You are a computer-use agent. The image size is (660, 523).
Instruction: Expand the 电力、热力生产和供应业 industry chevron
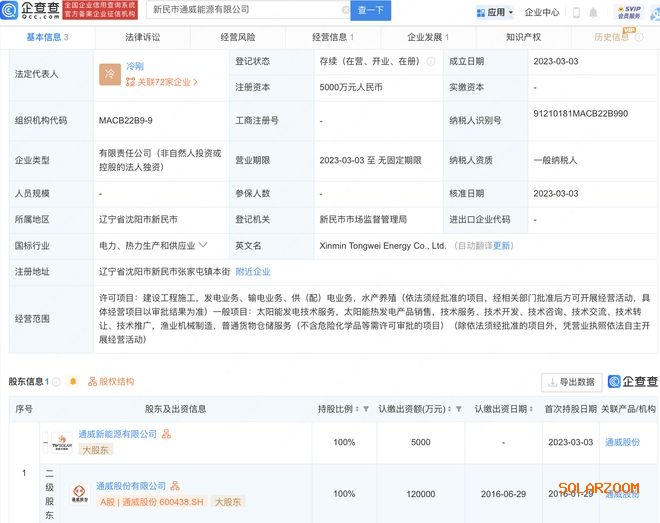click(x=203, y=244)
